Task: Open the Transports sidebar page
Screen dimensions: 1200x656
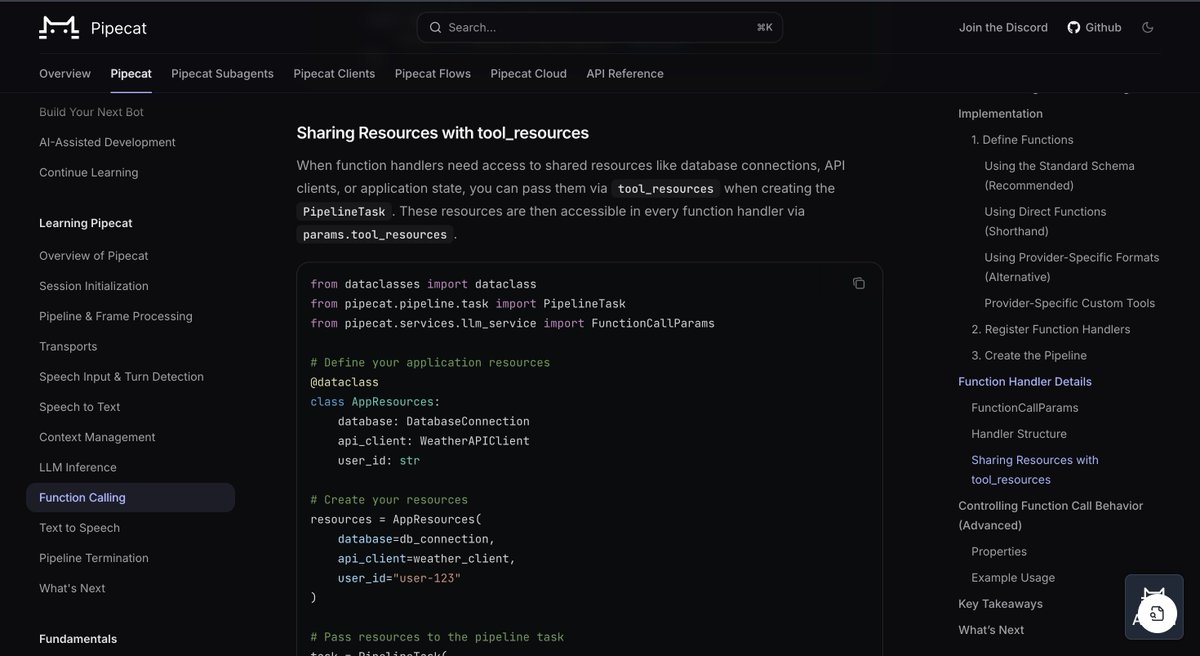Action: pos(68,346)
